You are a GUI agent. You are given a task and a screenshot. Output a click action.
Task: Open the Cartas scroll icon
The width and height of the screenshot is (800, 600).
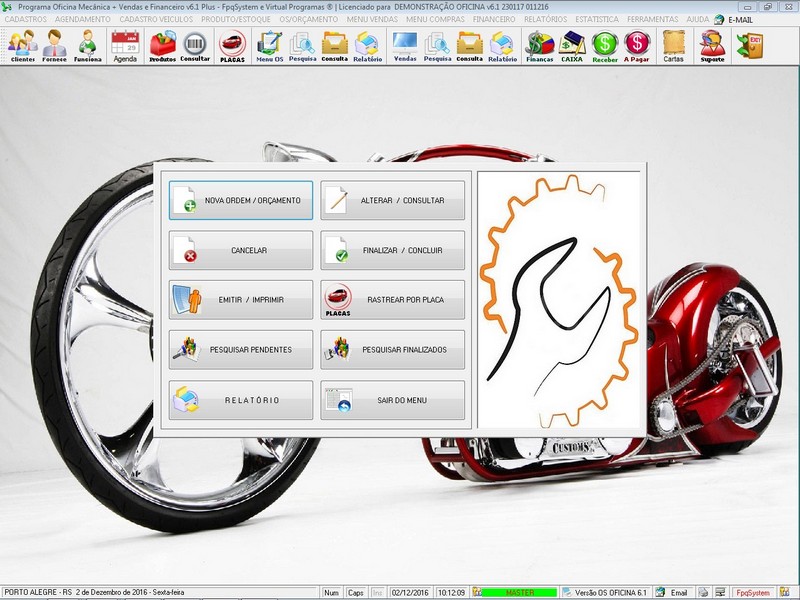(x=673, y=46)
